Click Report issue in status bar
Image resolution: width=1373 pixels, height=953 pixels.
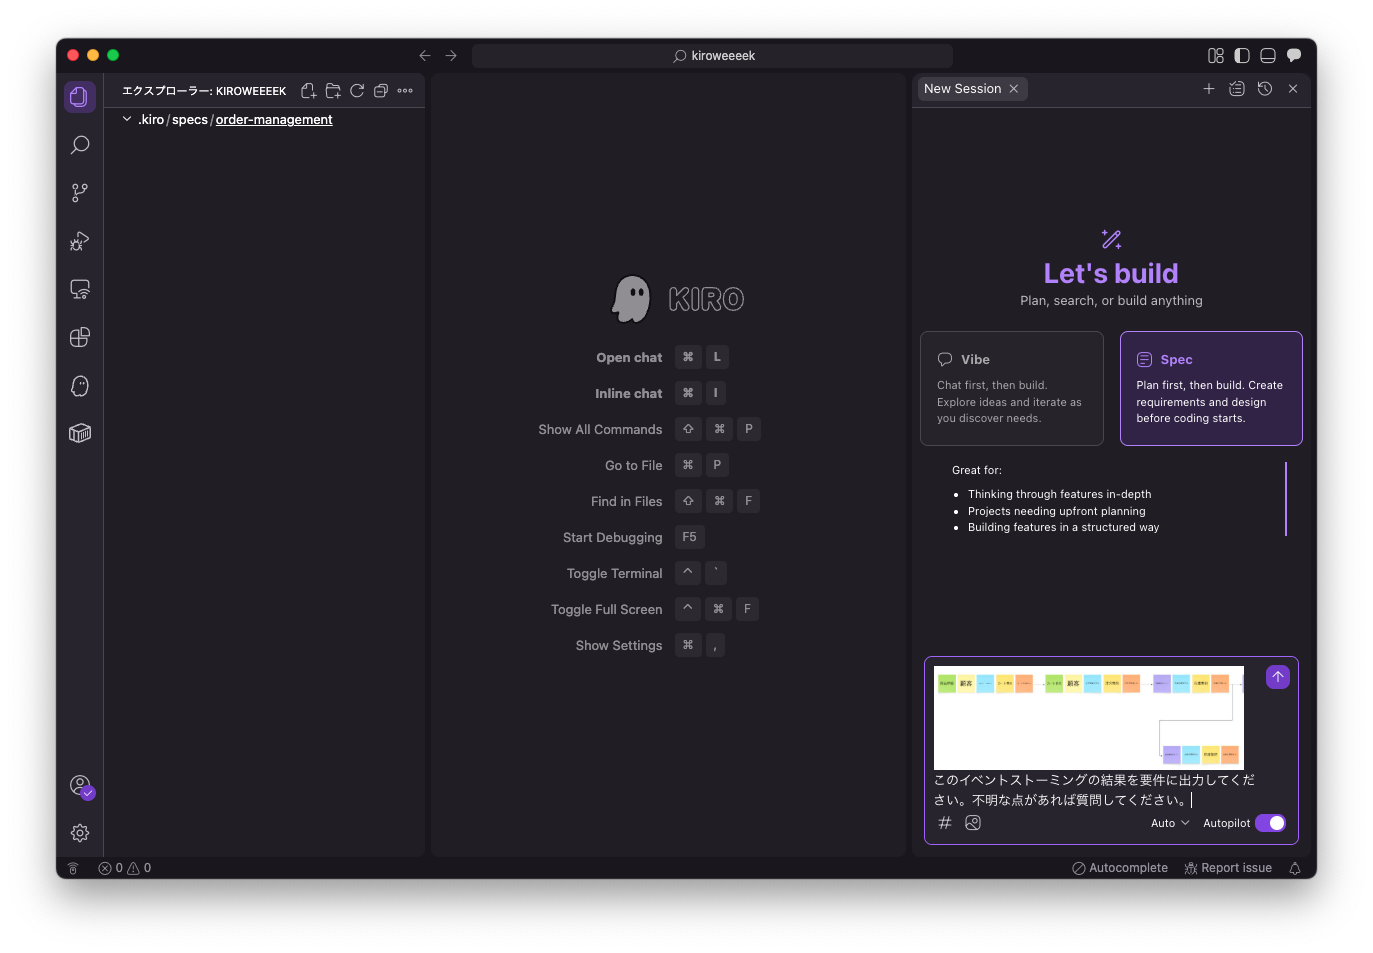point(1228,868)
